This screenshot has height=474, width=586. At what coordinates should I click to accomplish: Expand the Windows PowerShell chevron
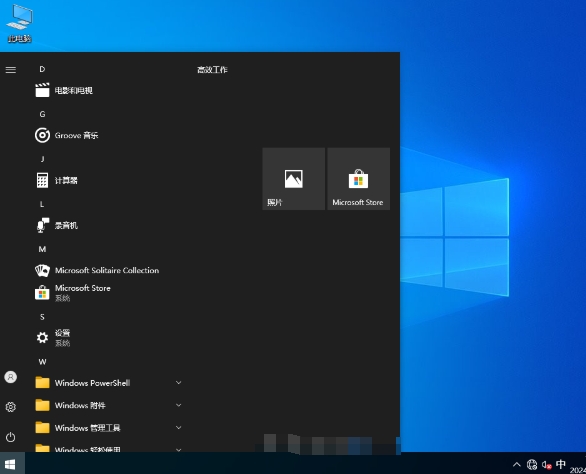[x=179, y=383]
